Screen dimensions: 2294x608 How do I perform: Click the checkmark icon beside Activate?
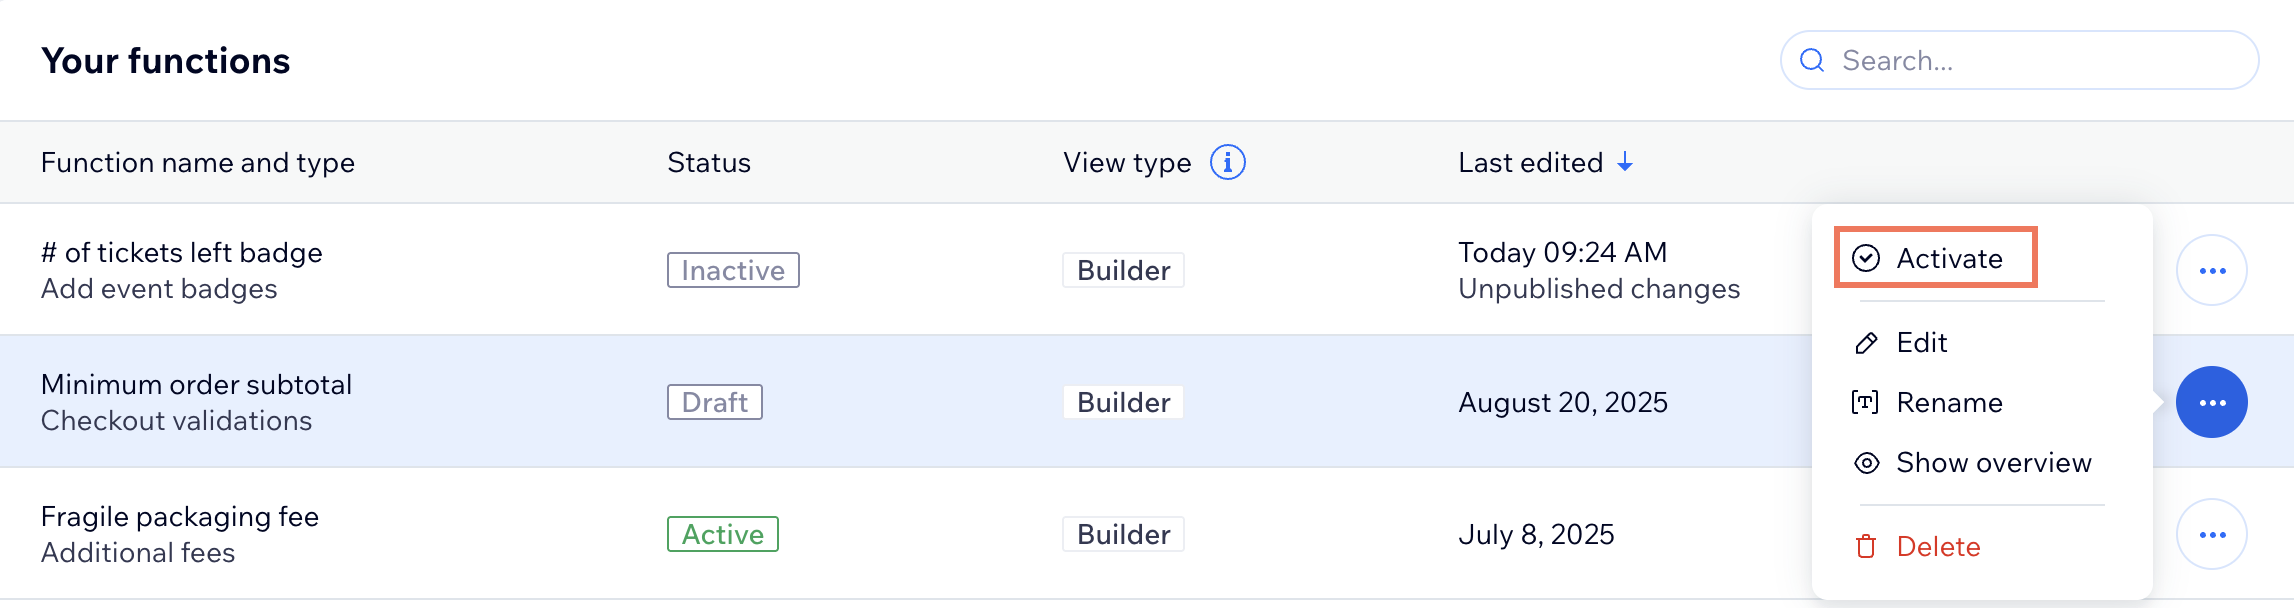pos(1866,258)
